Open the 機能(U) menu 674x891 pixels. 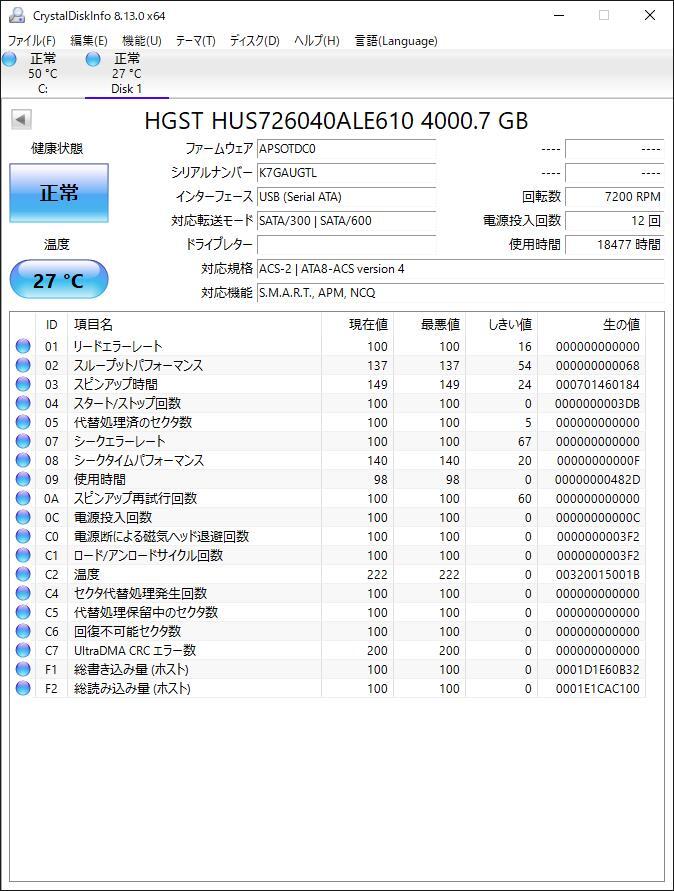(x=142, y=40)
